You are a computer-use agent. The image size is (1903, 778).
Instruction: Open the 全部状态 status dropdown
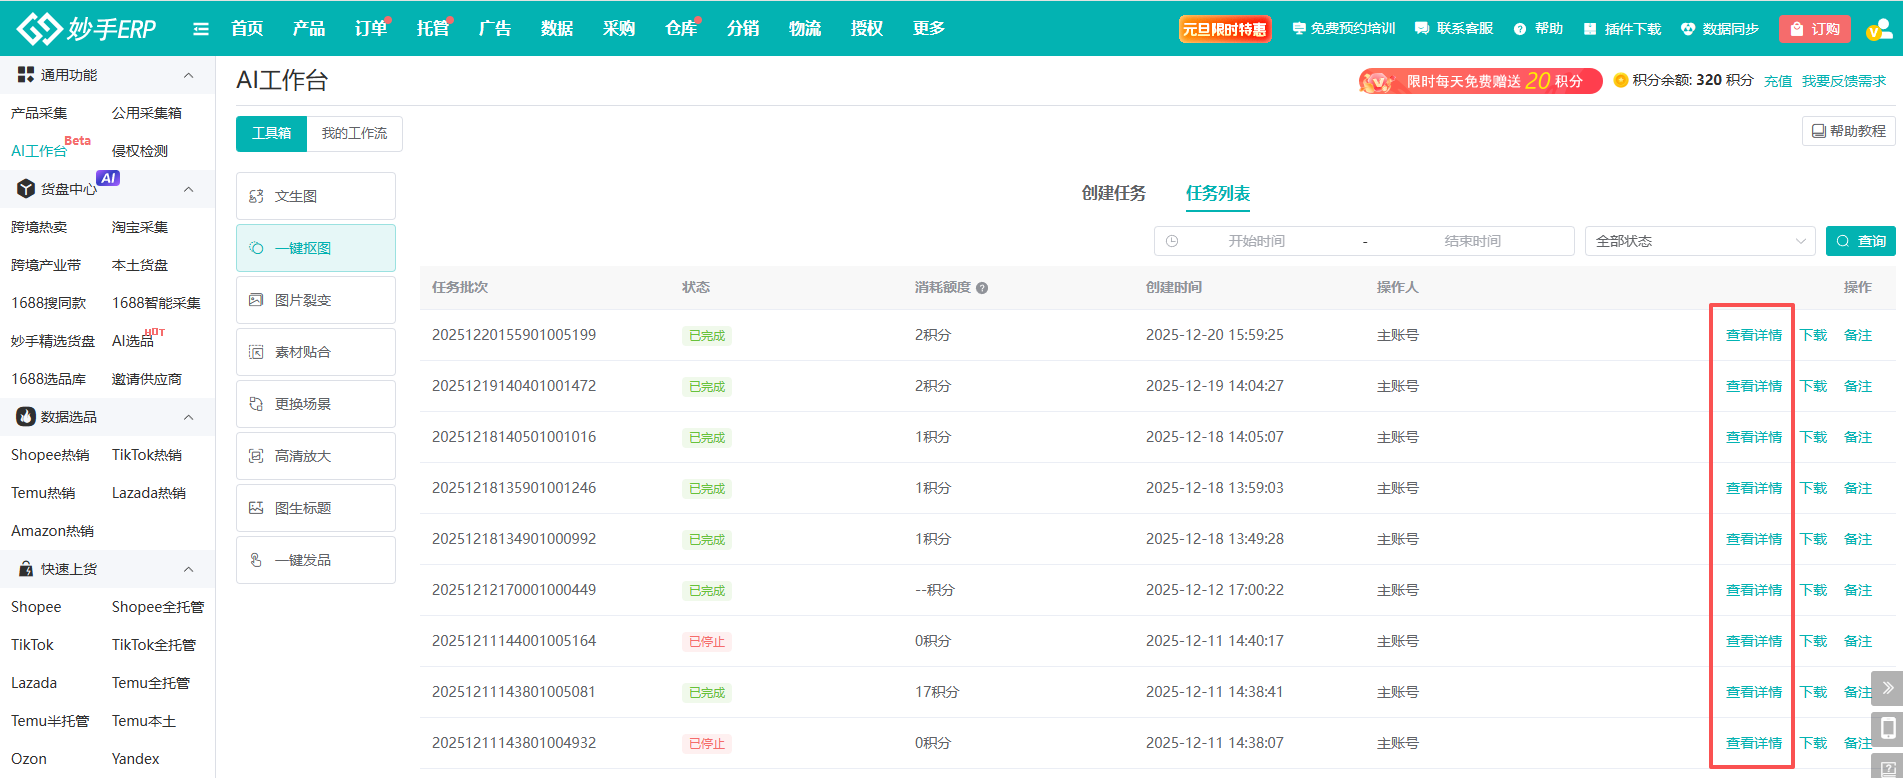pos(1699,241)
